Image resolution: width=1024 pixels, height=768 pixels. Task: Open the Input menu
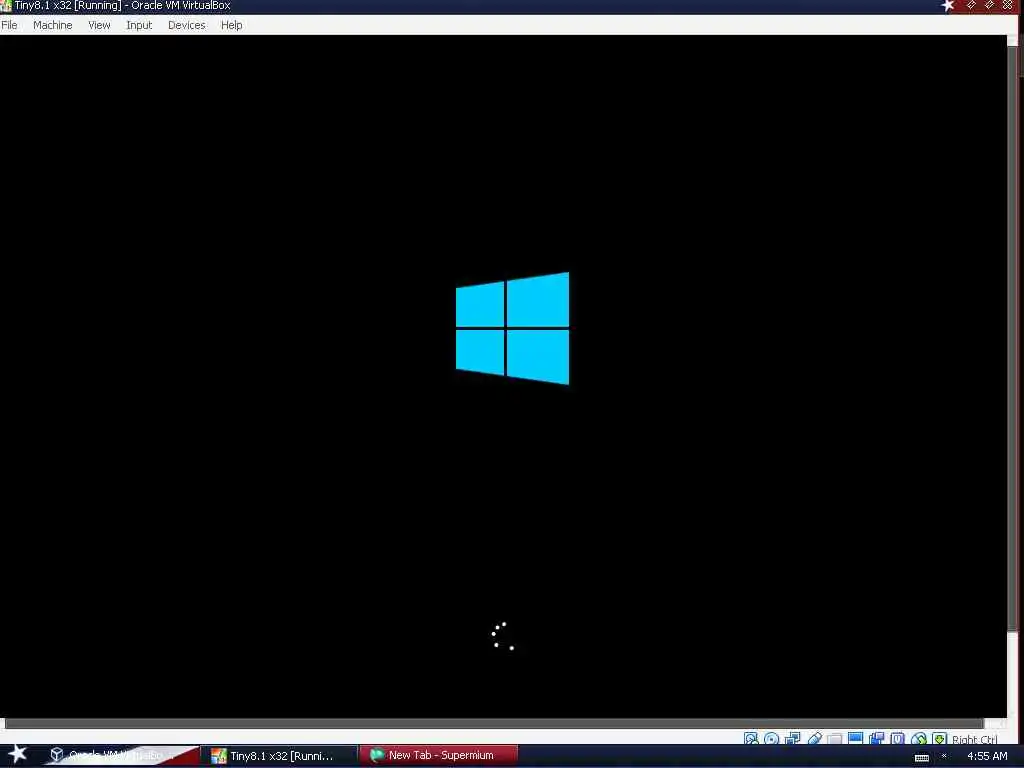point(139,25)
